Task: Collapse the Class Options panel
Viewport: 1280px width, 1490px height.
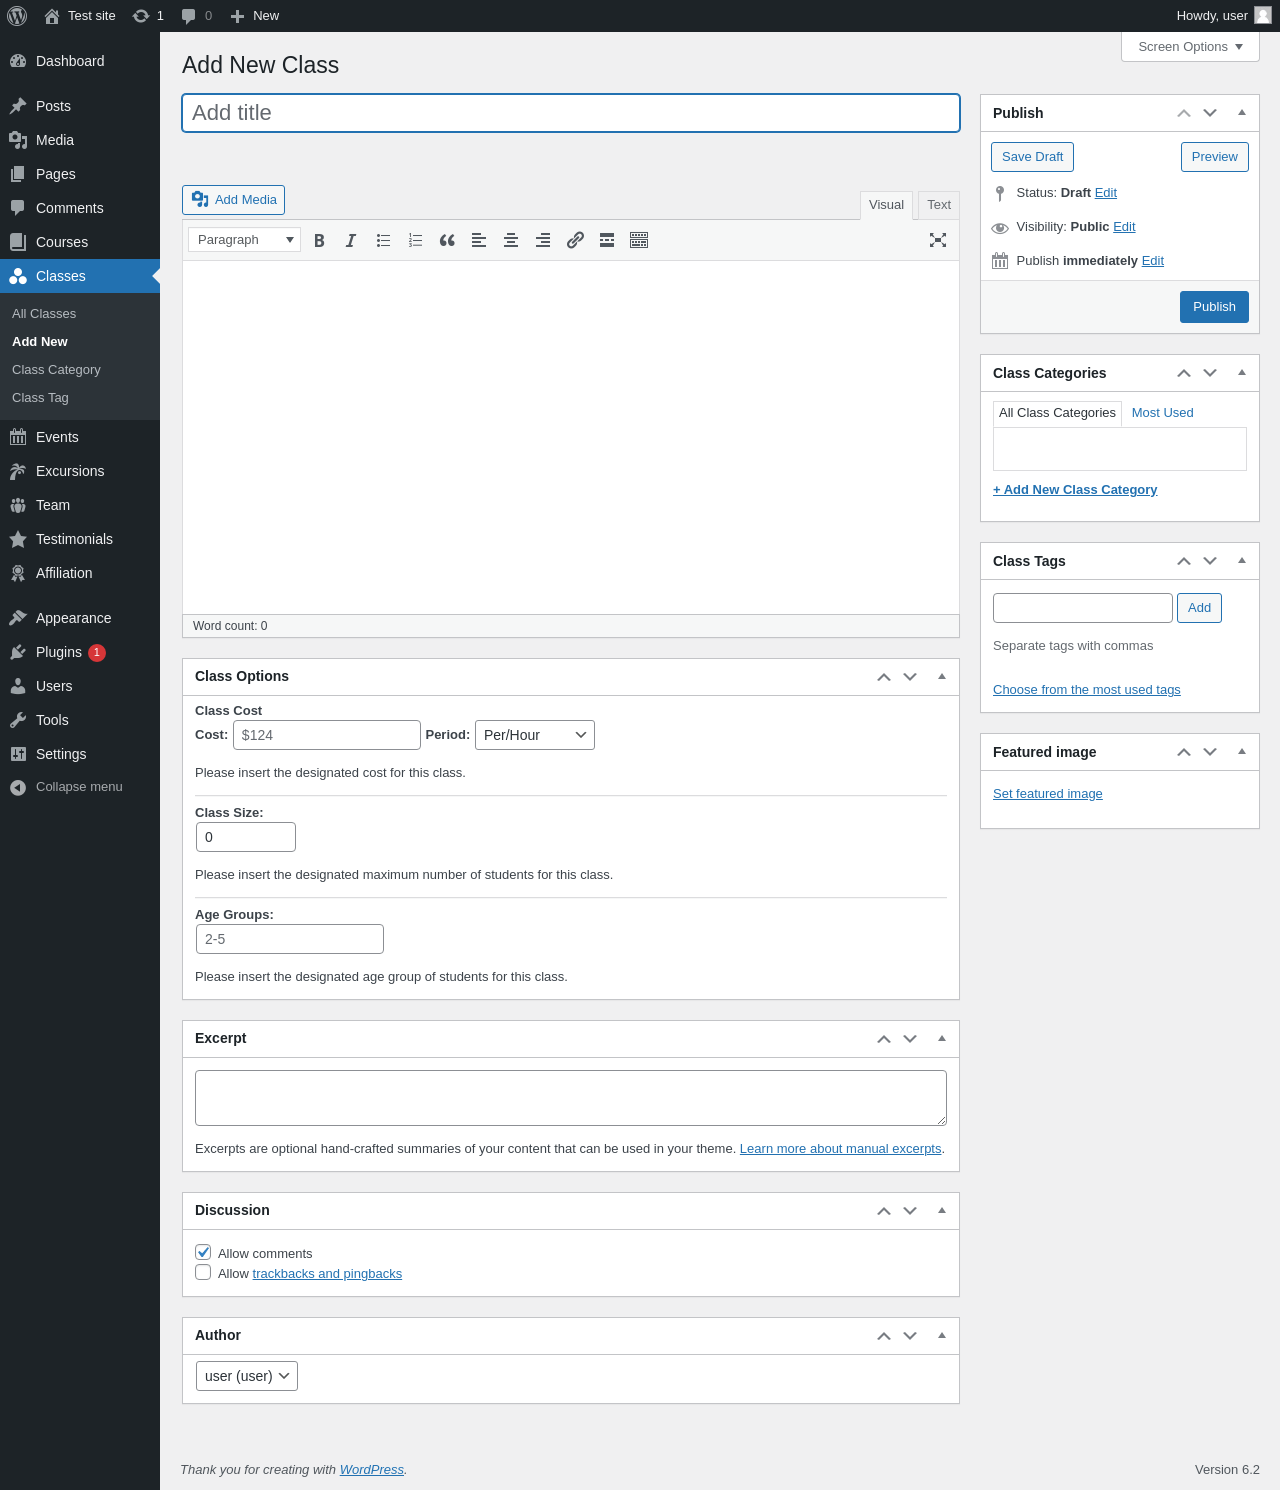Action: pos(942,676)
